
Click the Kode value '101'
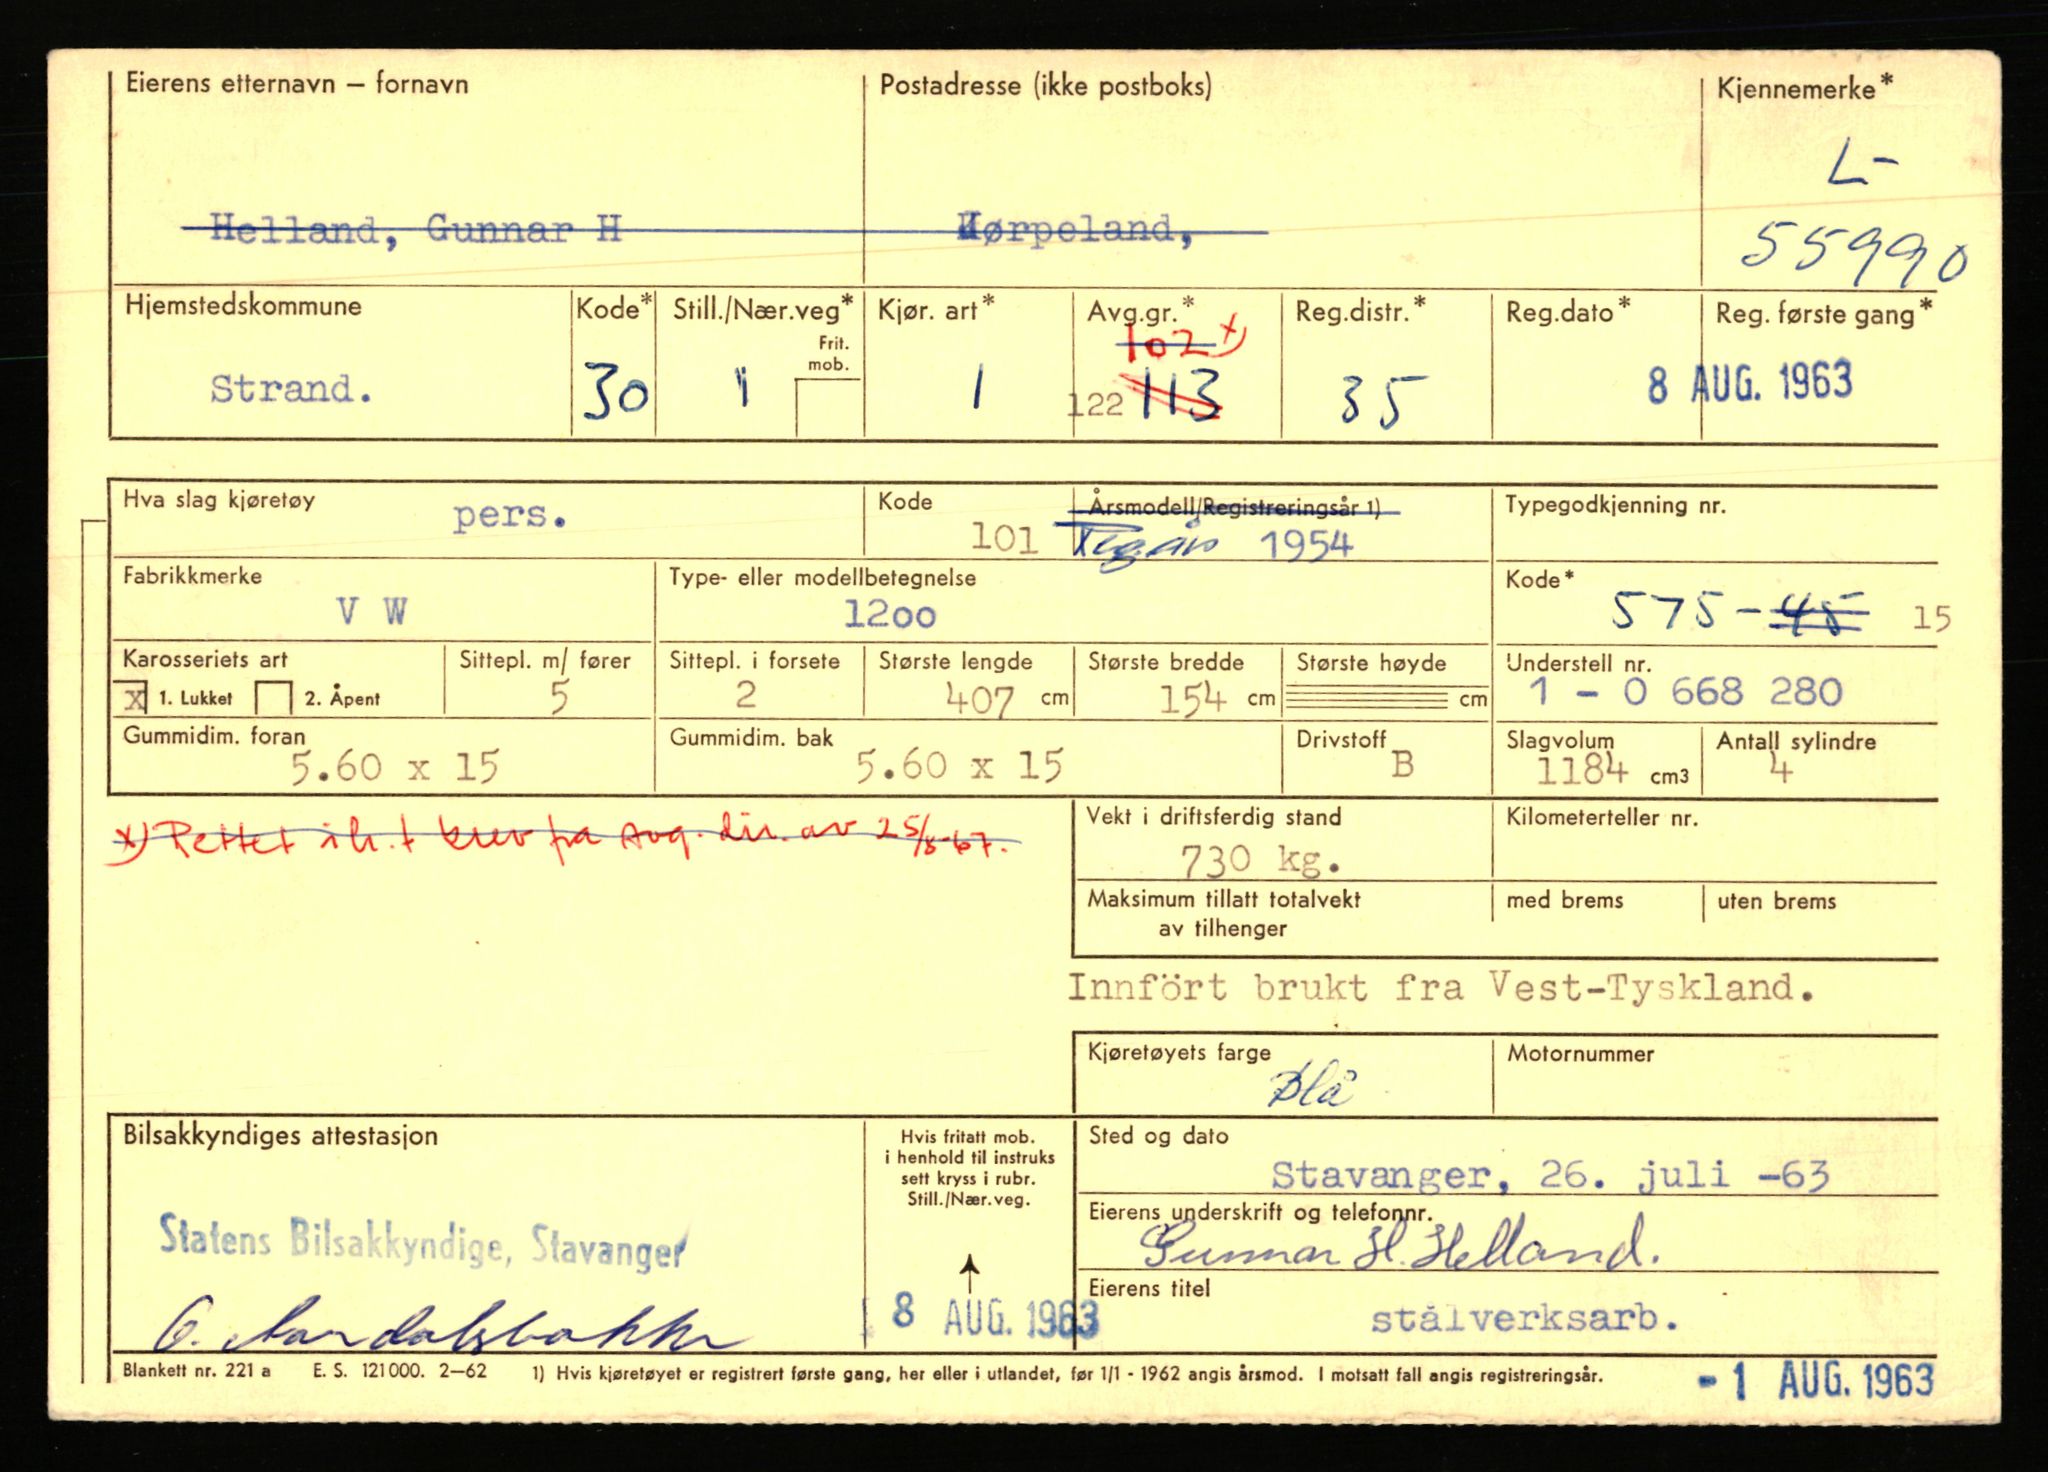pos(1004,539)
